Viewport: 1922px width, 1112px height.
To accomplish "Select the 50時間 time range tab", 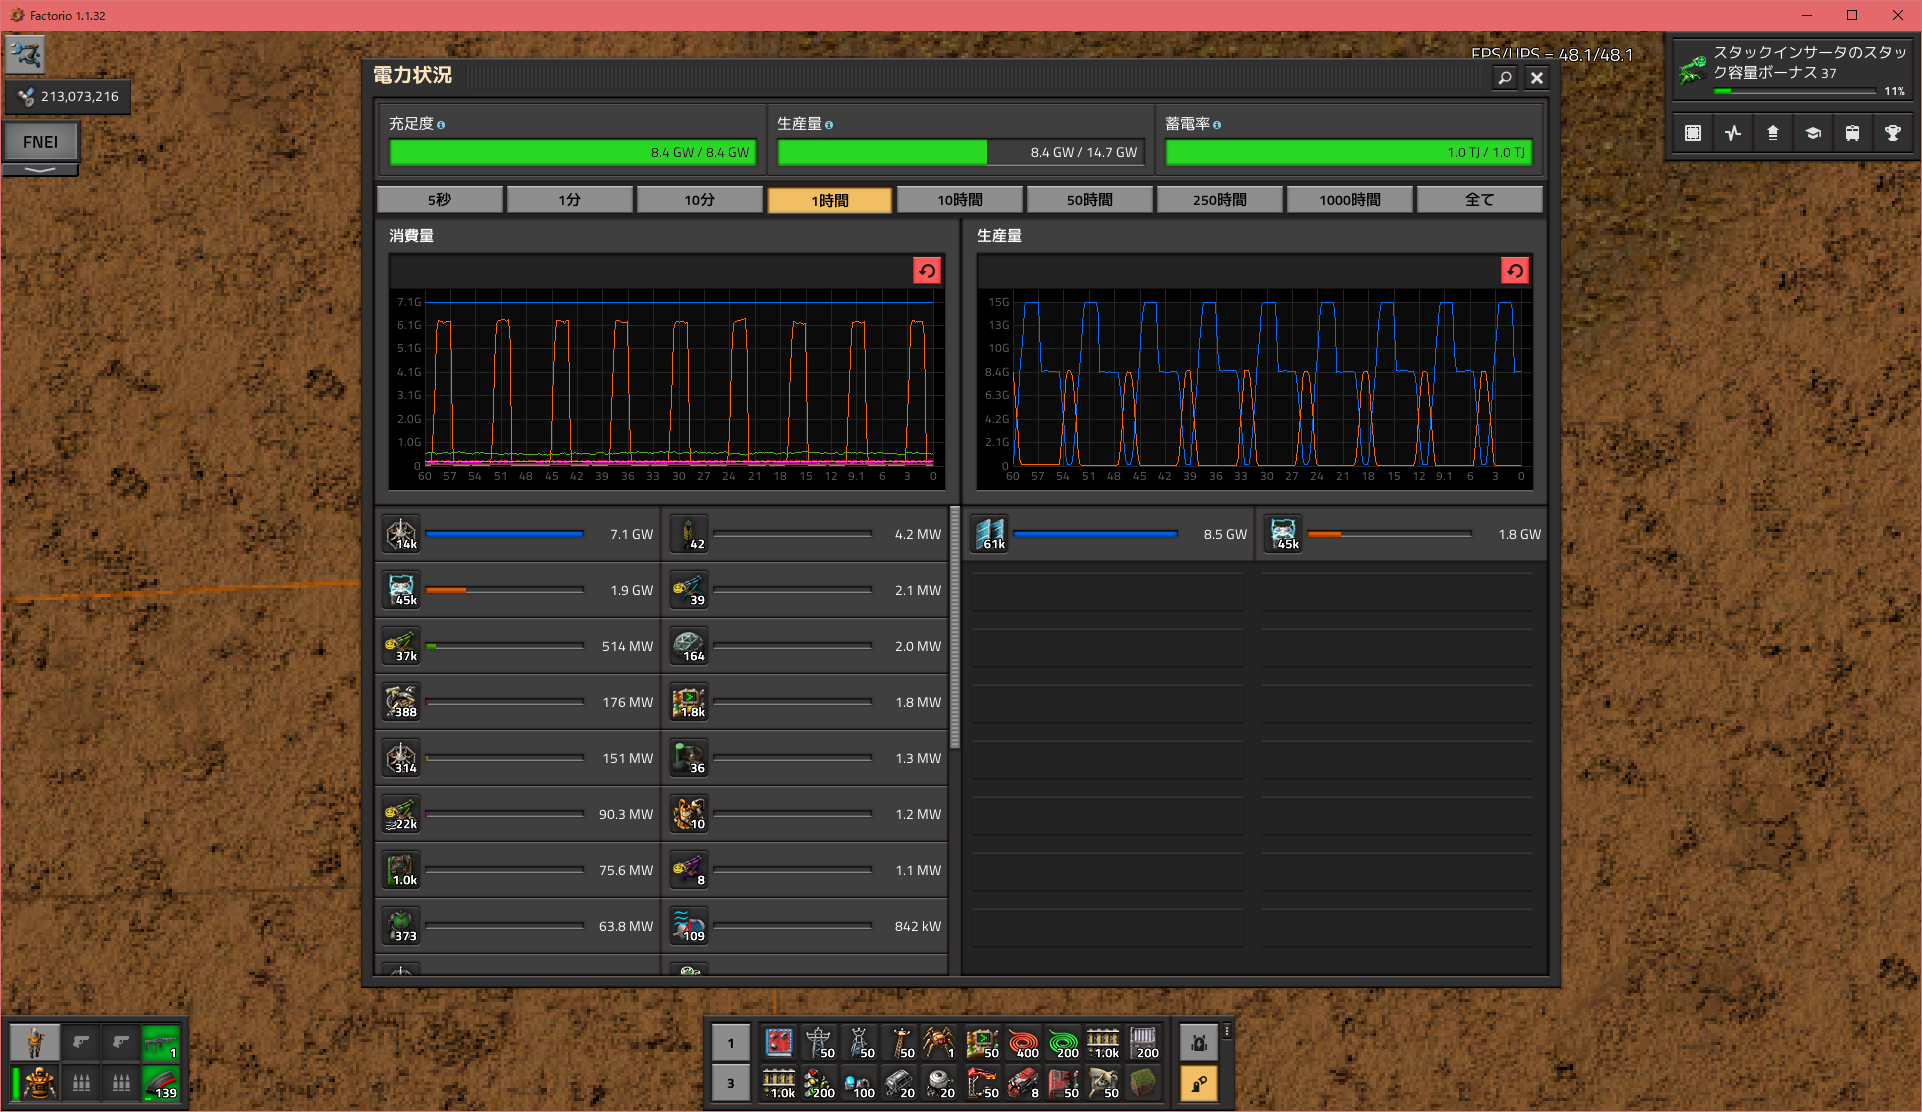I will click(1090, 200).
